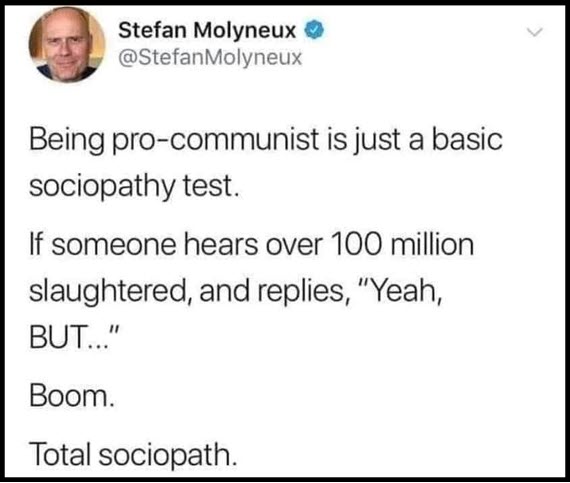Screen dimensions: 570x483
Task: Click the word 'million' in the tweet
Action: click(x=432, y=245)
